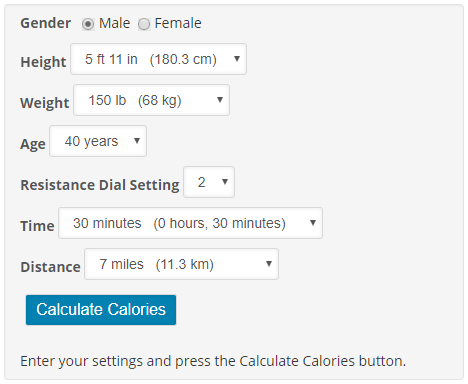468x384 pixels.
Task: Open the Age dropdown showing 40 years
Action: tap(98, 141)
